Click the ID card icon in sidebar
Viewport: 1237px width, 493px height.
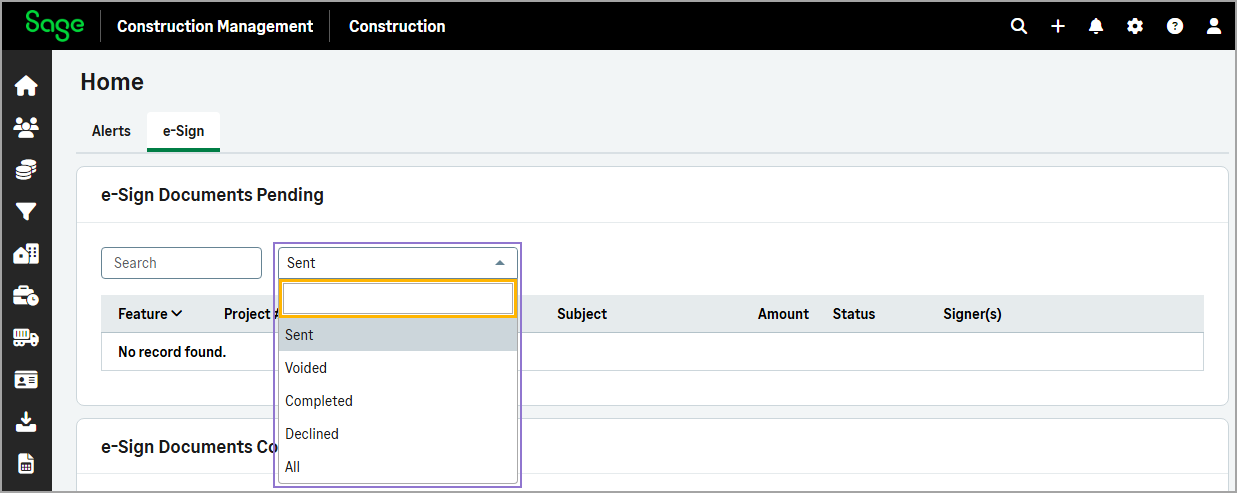[26, 380]
